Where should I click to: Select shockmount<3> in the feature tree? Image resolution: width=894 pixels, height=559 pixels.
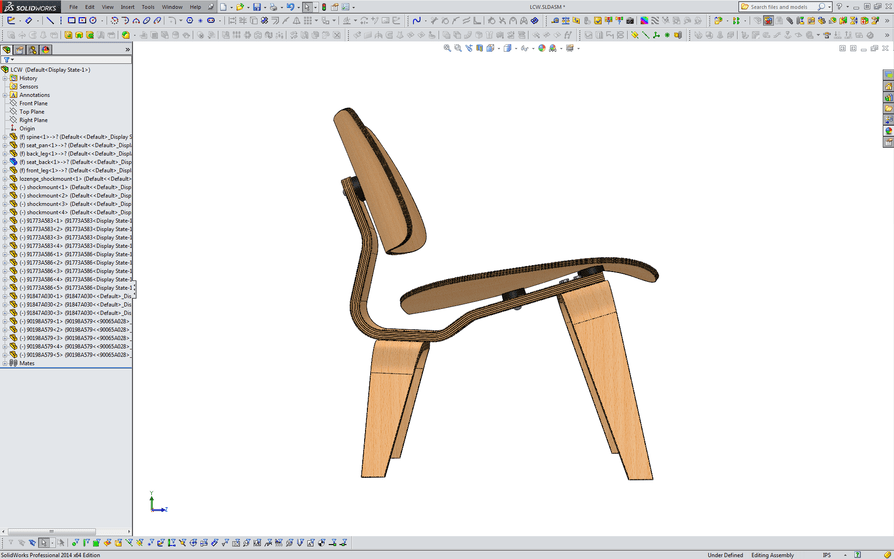75,204
